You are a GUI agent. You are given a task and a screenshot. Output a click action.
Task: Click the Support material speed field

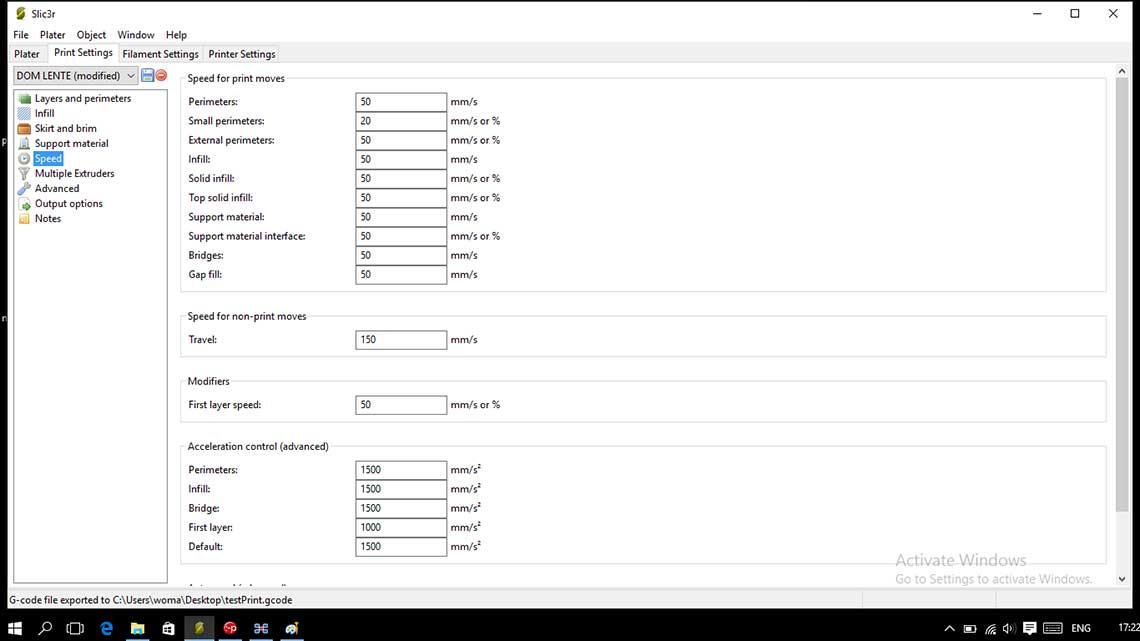tap(401, 217)
